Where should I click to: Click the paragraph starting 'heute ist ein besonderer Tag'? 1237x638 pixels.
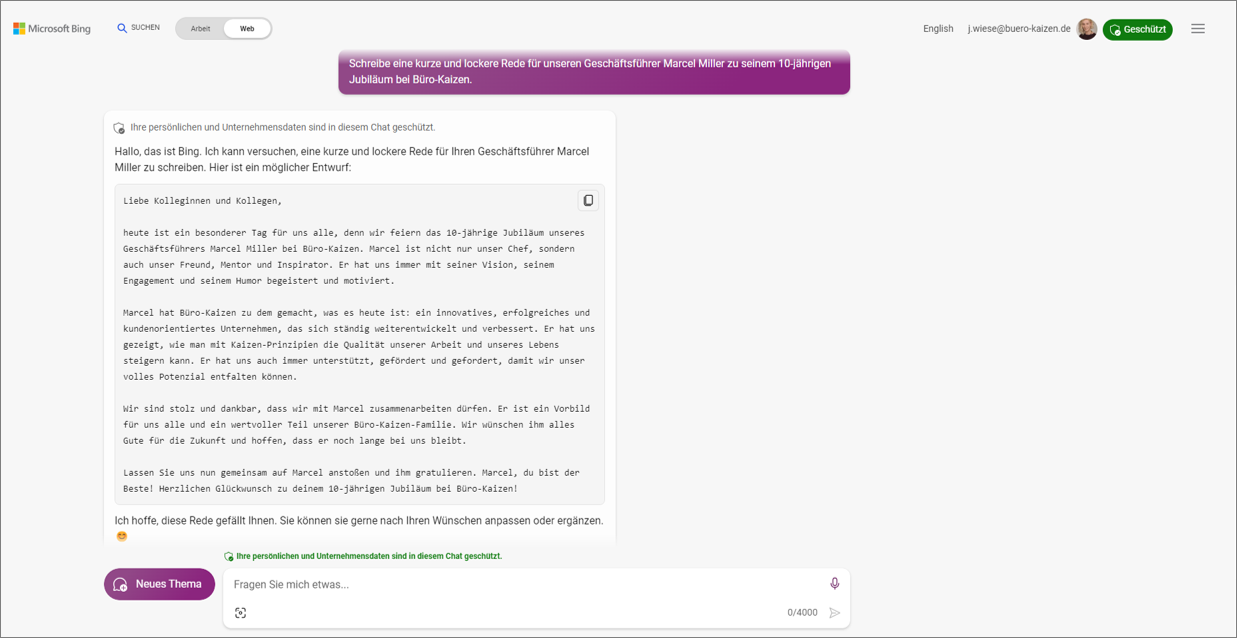point(355,257)
